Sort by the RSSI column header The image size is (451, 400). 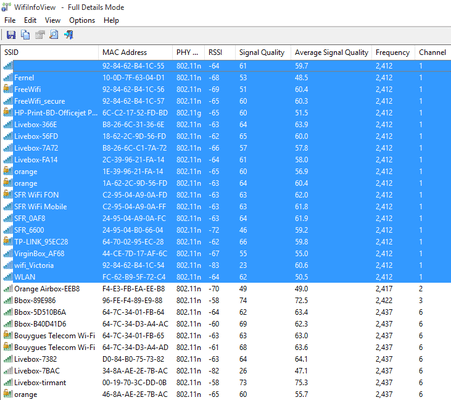tap(220, 52)
